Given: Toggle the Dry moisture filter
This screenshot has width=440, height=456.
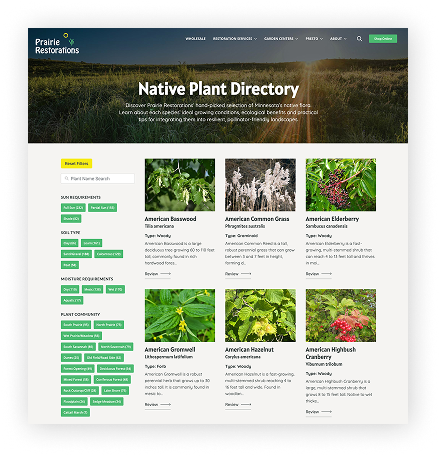Looking at the screenshot, I should pyautogui.click(x=70, y=289).
